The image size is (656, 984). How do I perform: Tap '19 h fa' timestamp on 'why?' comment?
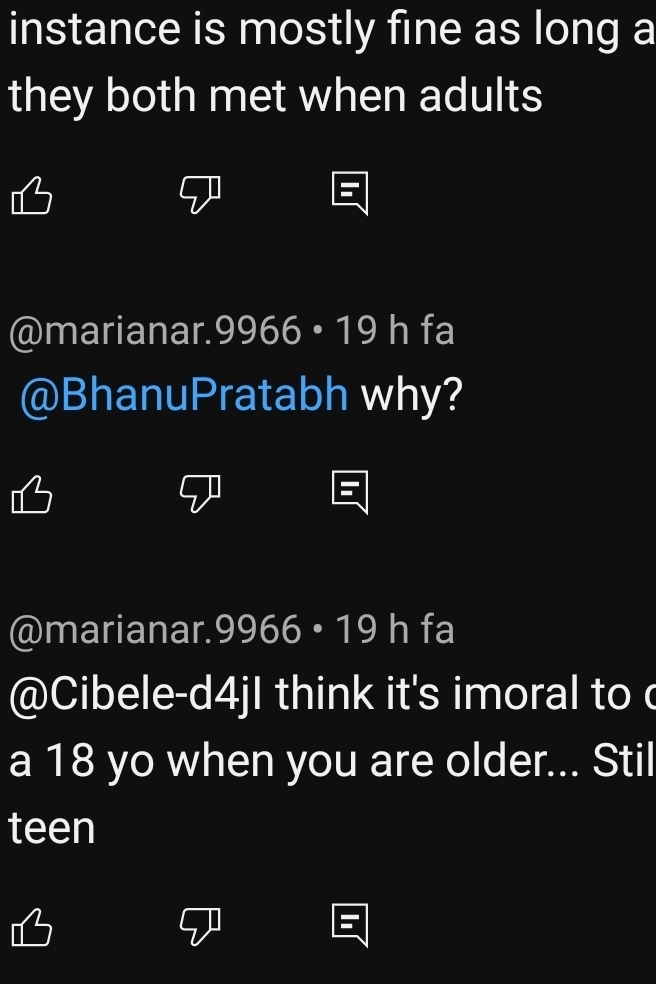(394, 330)
